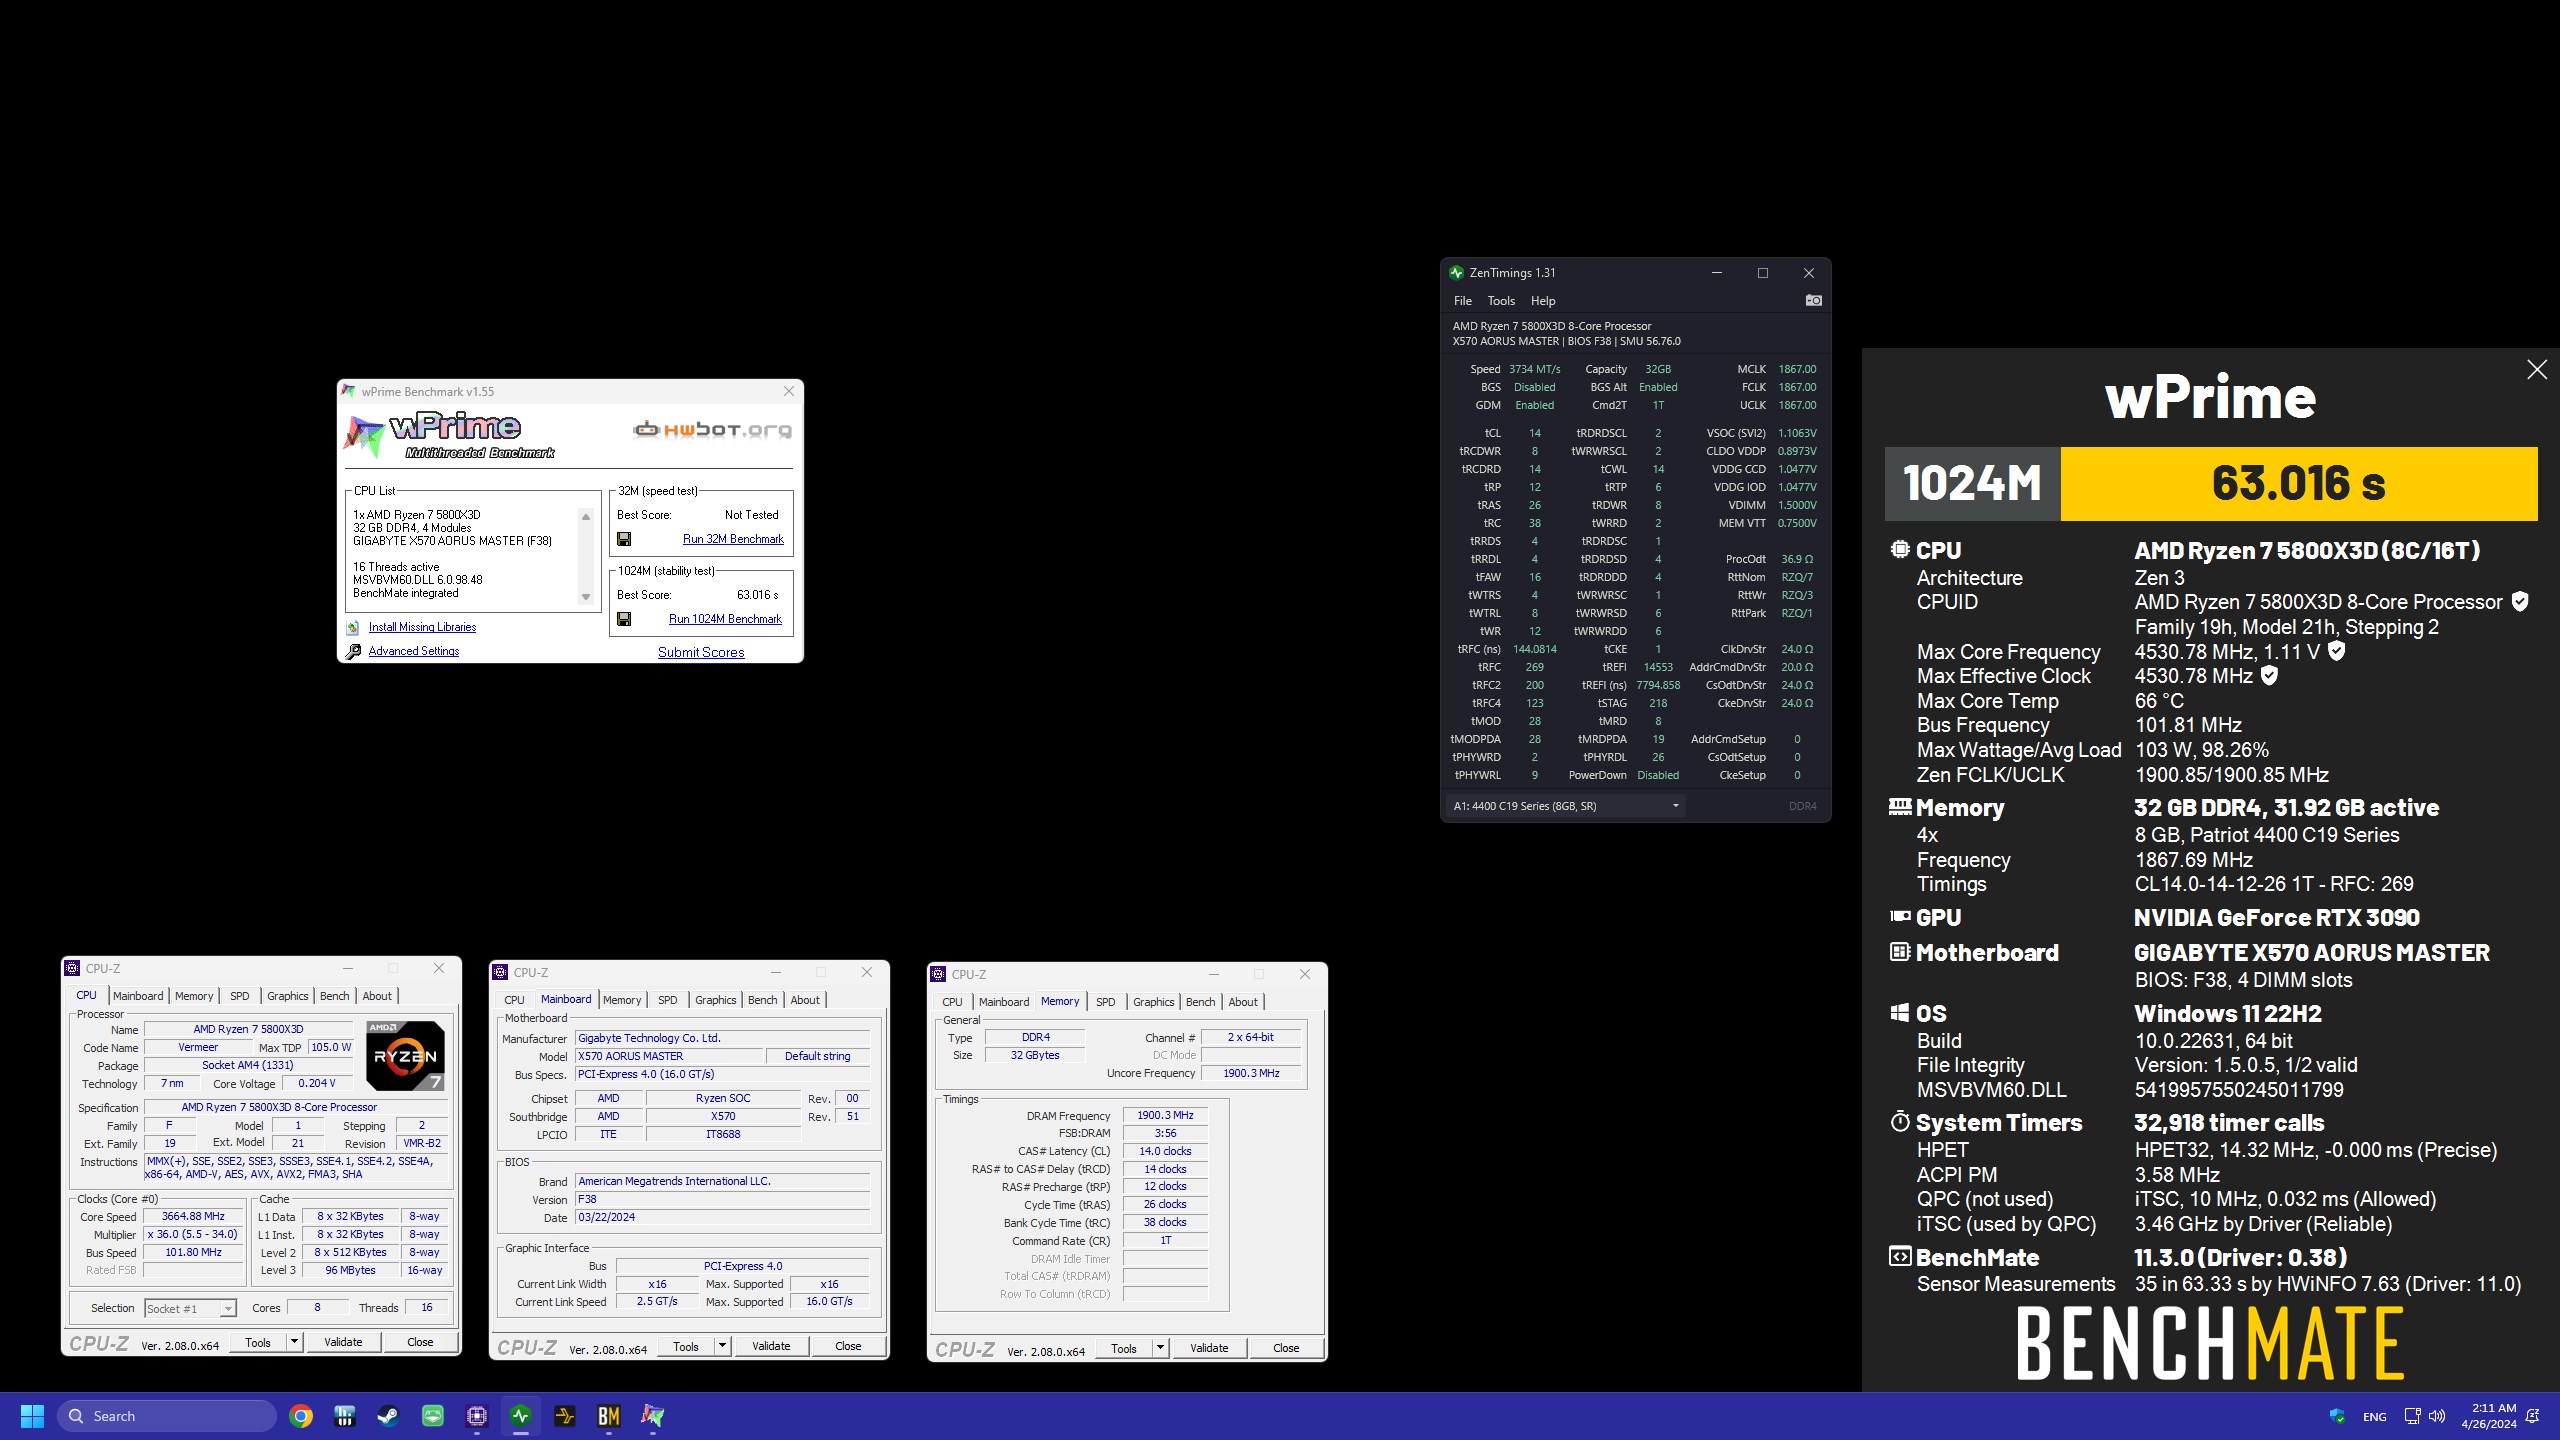Open the Tools dropdown arrow in CPU-Z Memory window

pos(1160,1348)
